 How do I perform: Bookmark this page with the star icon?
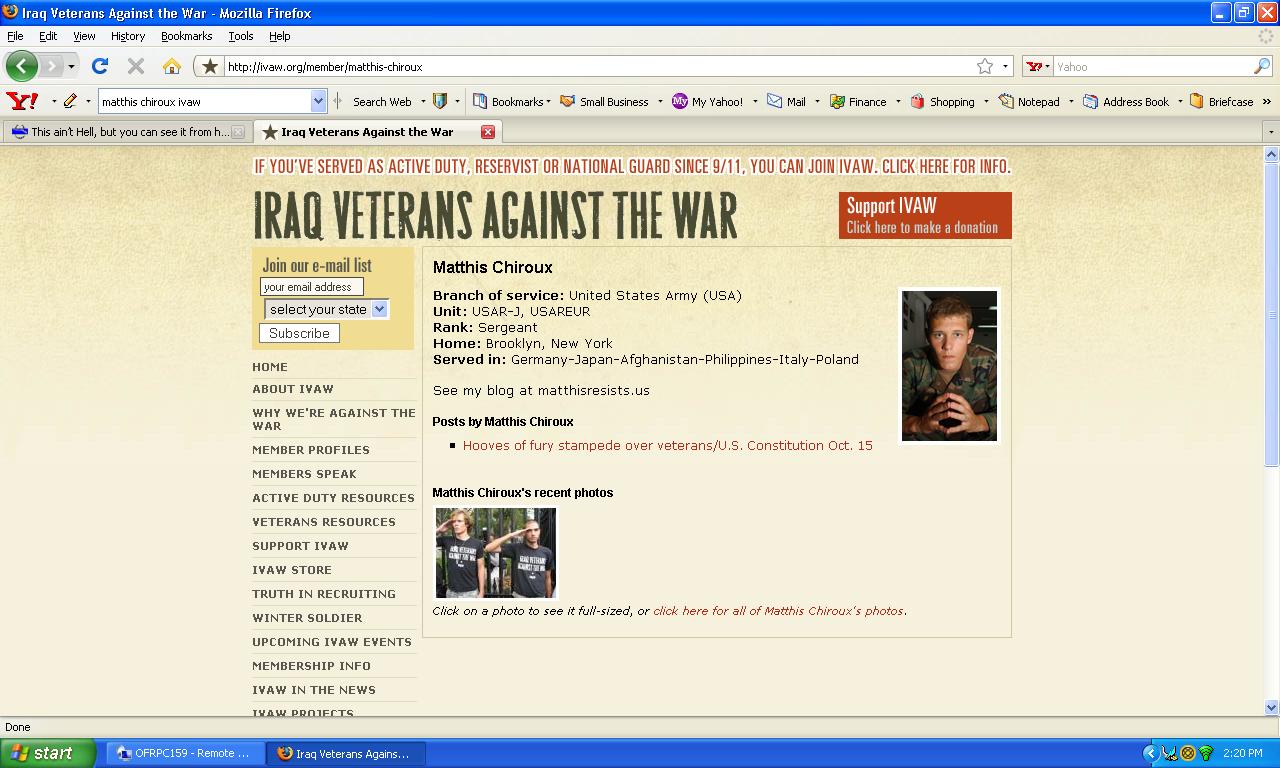pos(985,66)
